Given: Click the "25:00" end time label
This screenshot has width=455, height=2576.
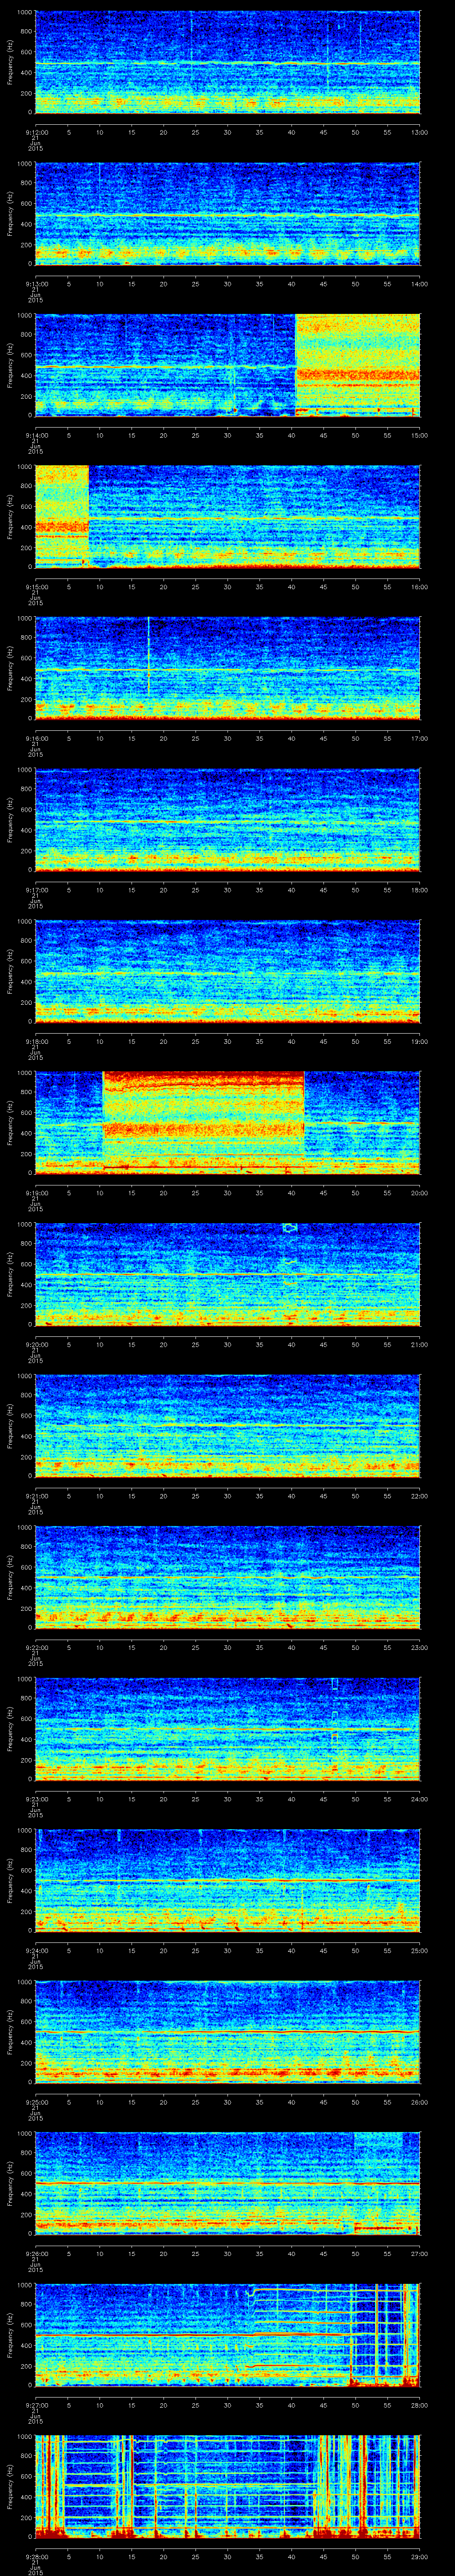Looking at the screenshot, I should pyautogui.click(x=419, y=1951).
